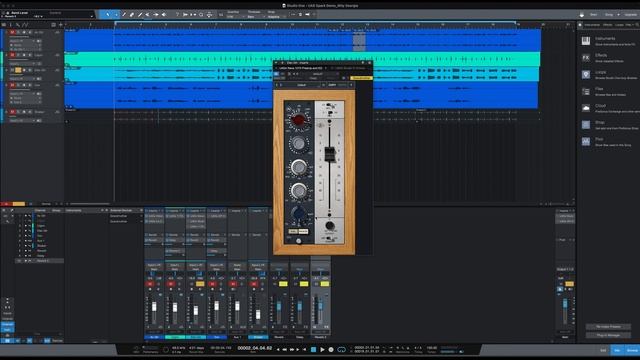Expand the Inserts header on first mixer channel
Viewport: 640px width, 360px height.
click(x=154, y=211)
